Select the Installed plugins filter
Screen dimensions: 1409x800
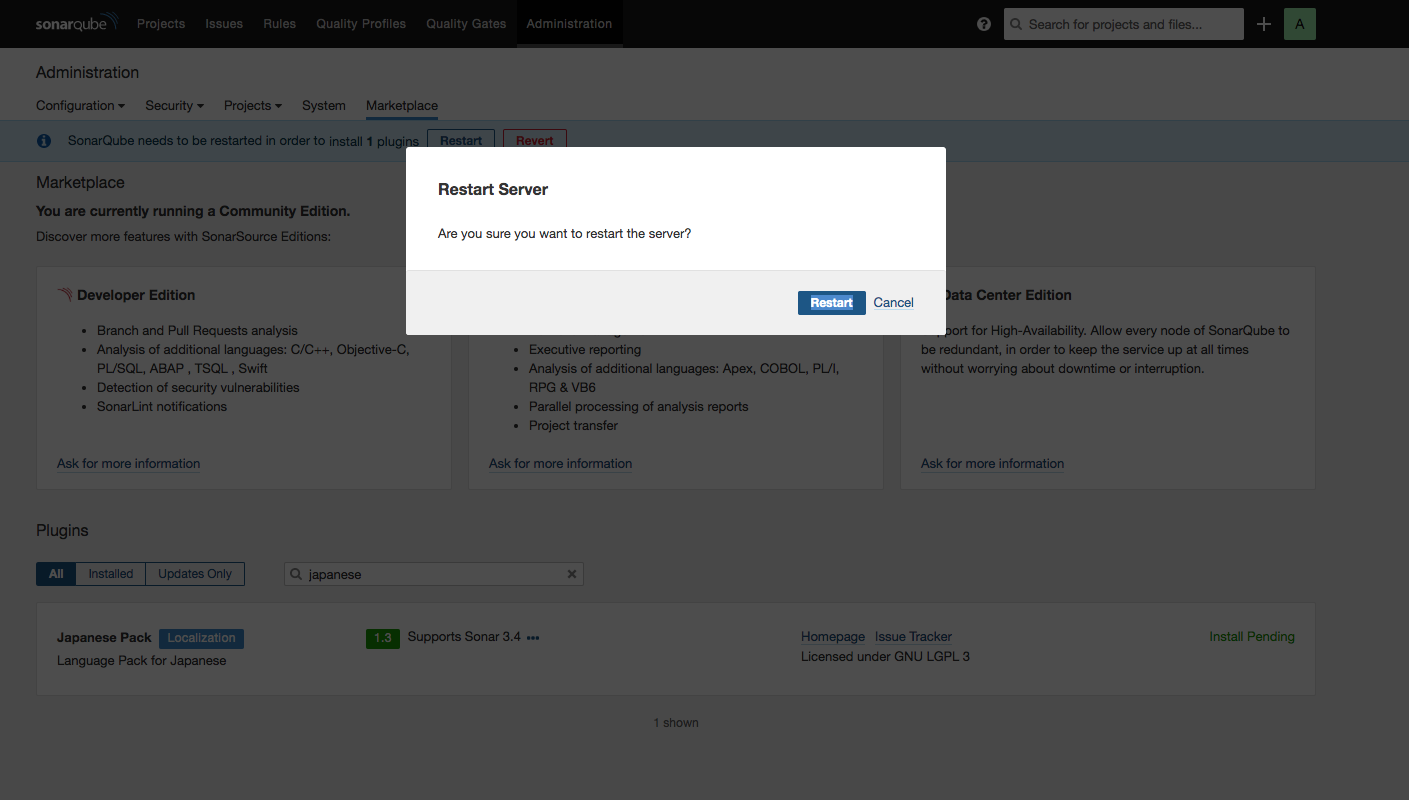pos(110,574)
